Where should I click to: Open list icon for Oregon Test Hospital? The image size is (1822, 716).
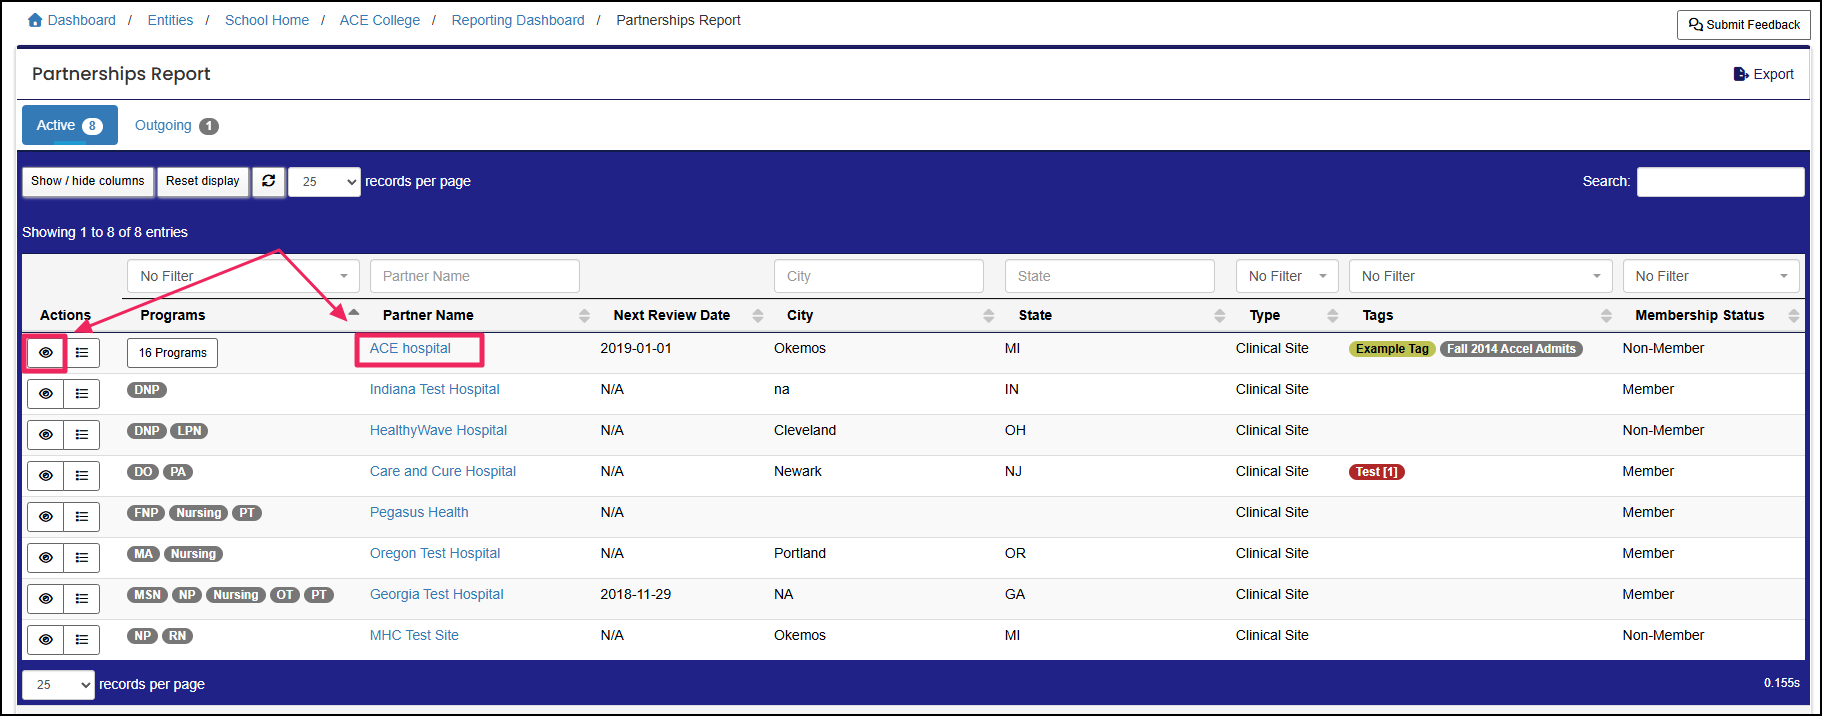tap(82, 558)
